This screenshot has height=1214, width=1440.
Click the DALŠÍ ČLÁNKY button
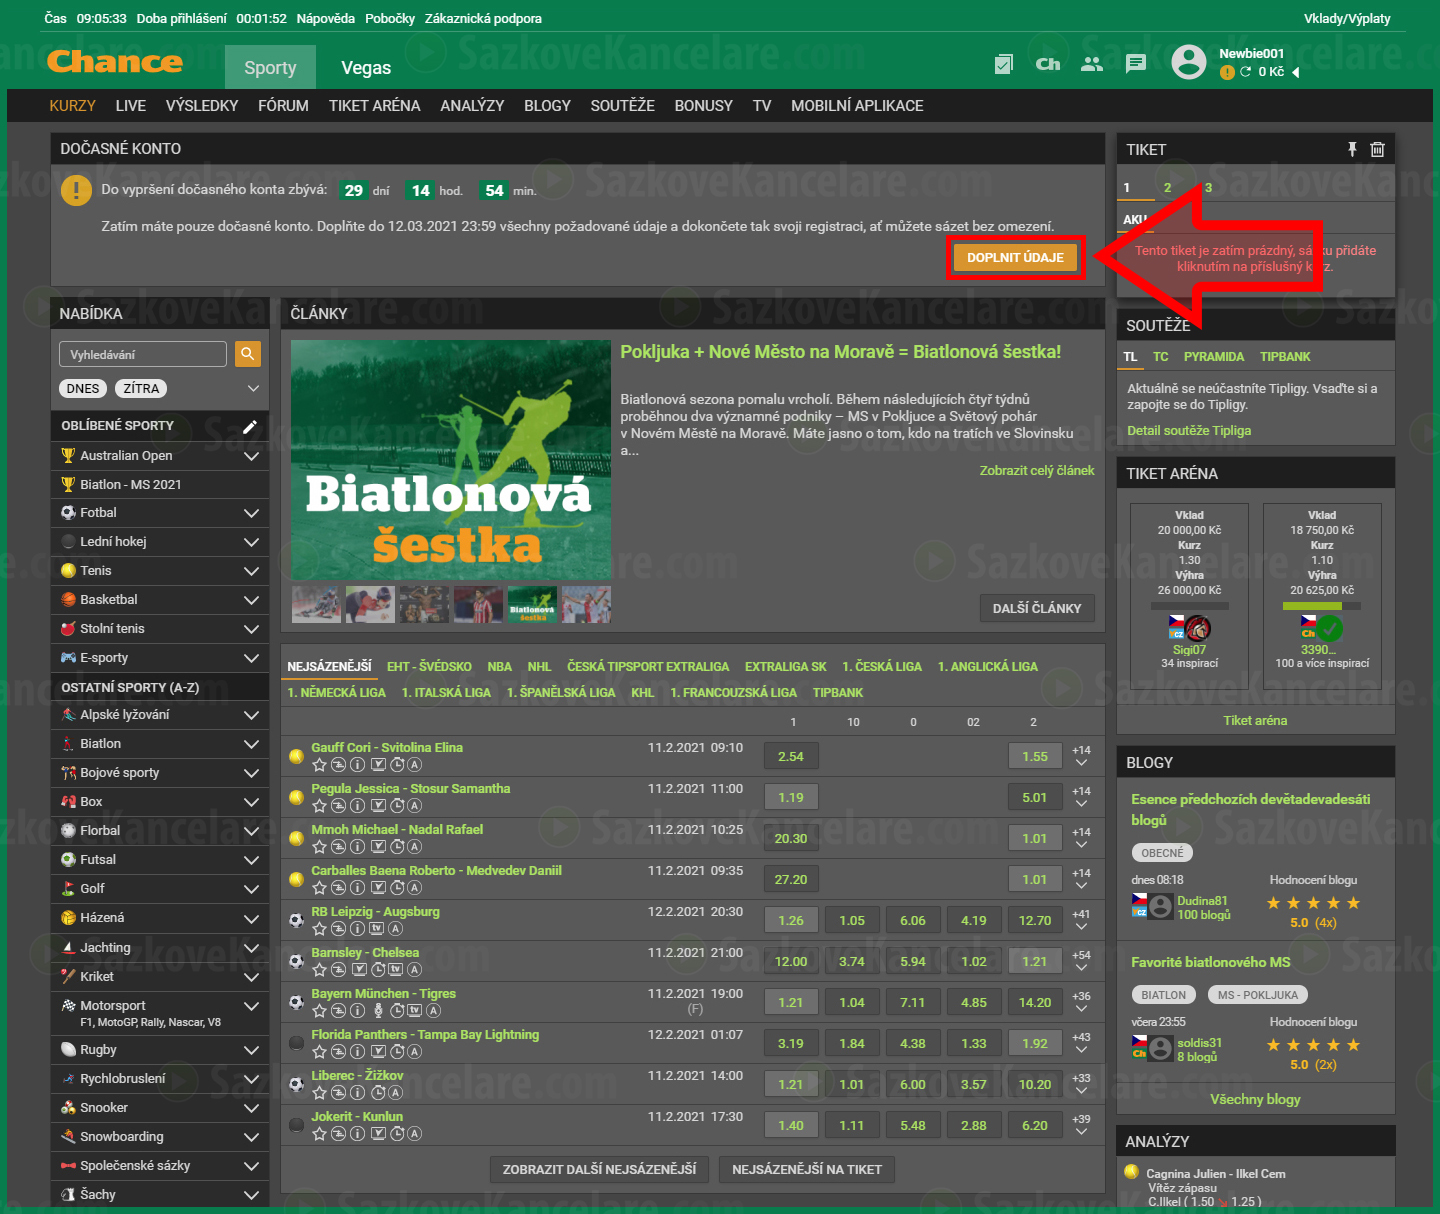[x=1037, y=608]
